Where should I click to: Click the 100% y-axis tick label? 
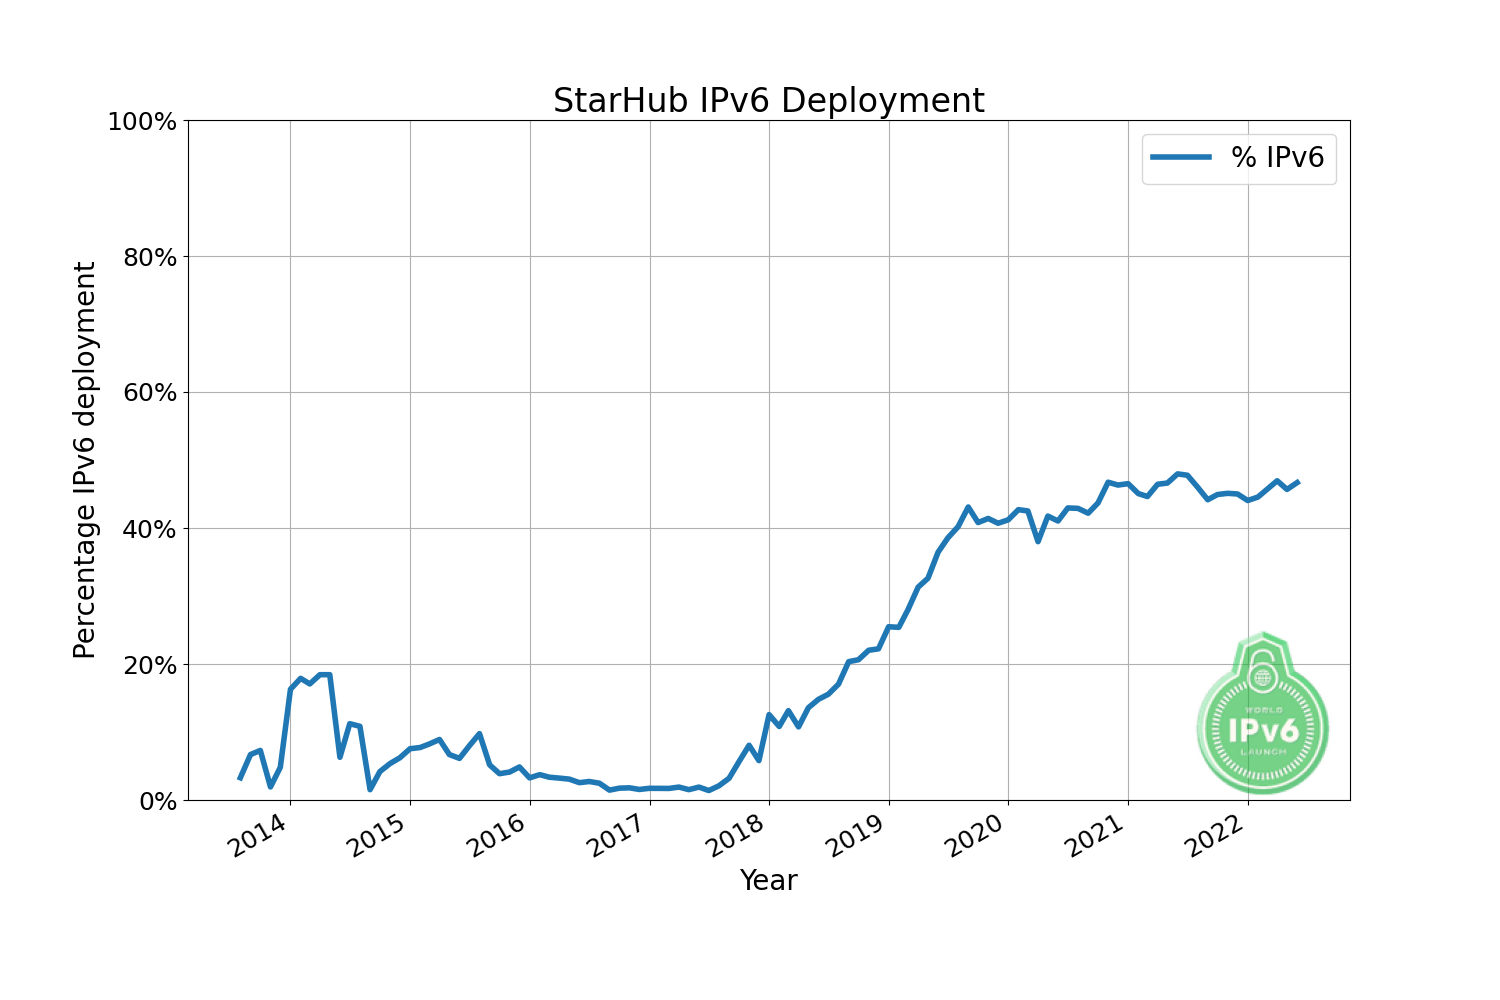tap(142, 122)
